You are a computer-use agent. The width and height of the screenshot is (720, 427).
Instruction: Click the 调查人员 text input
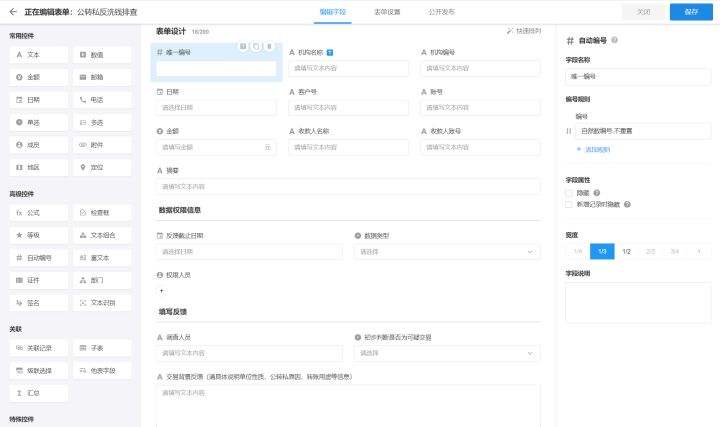[249, 353]
